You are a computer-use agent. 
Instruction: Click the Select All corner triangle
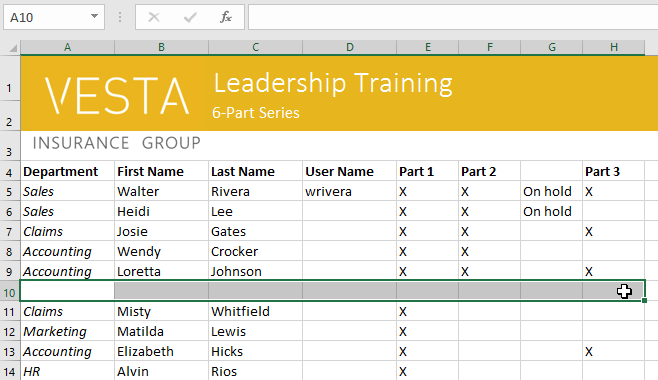click(x=13, y=48)
